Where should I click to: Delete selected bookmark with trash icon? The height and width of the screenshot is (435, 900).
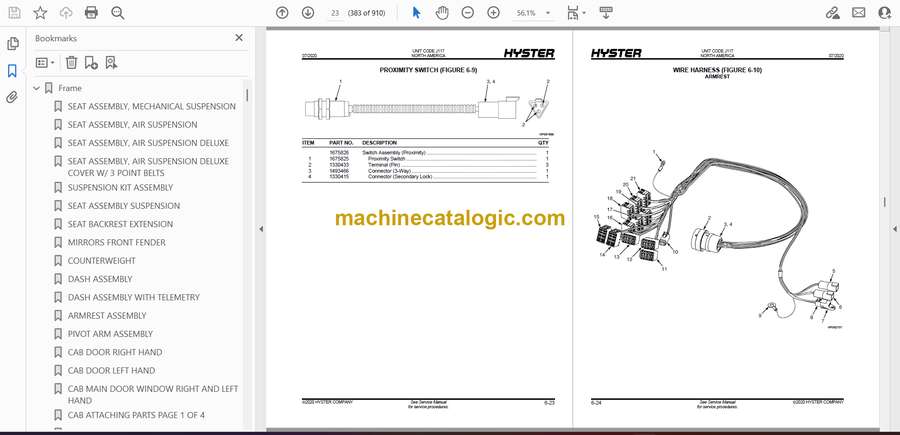click(x=71, y=63)
